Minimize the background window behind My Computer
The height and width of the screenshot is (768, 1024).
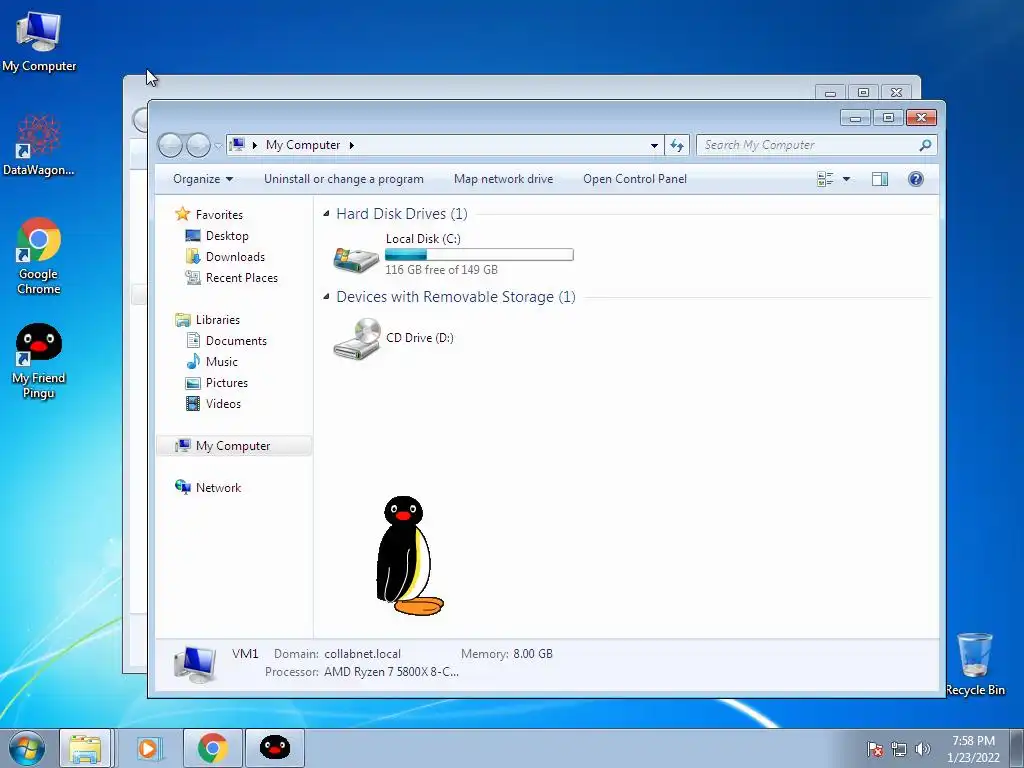(831, 93)
